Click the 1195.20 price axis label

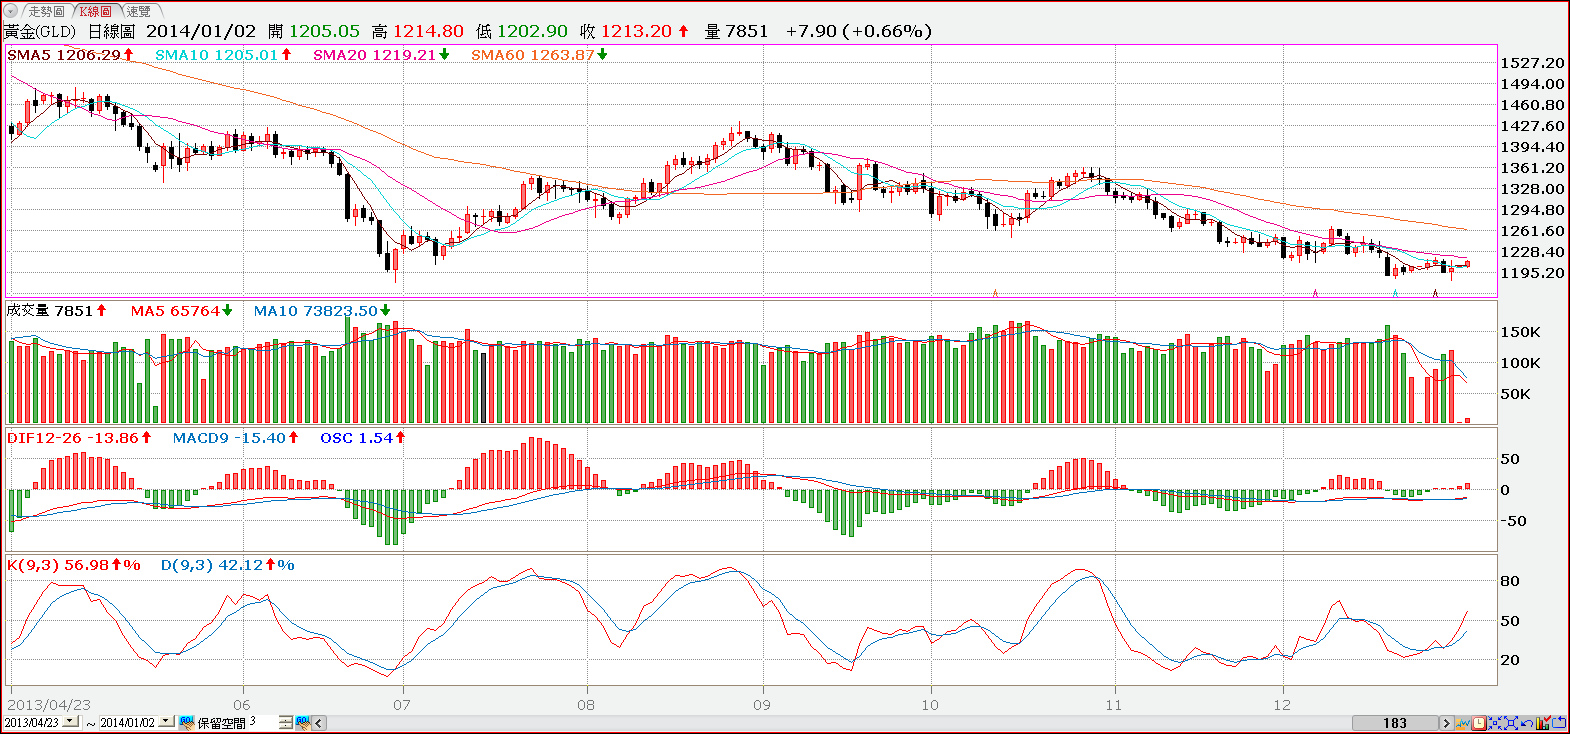click(x=1532, y=273)
